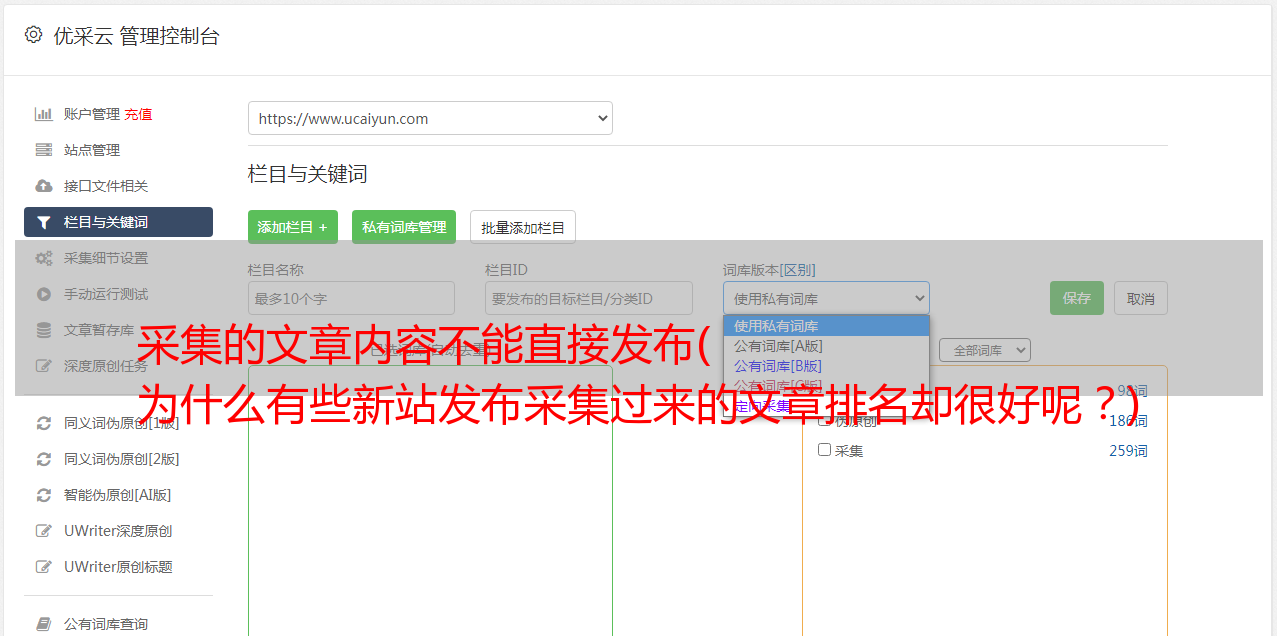The width and height of the screenshot is (1277, 636).
Task: Open the 全部词库 filter dropdown
Action: pyautogui.click(x=985, y=350)
